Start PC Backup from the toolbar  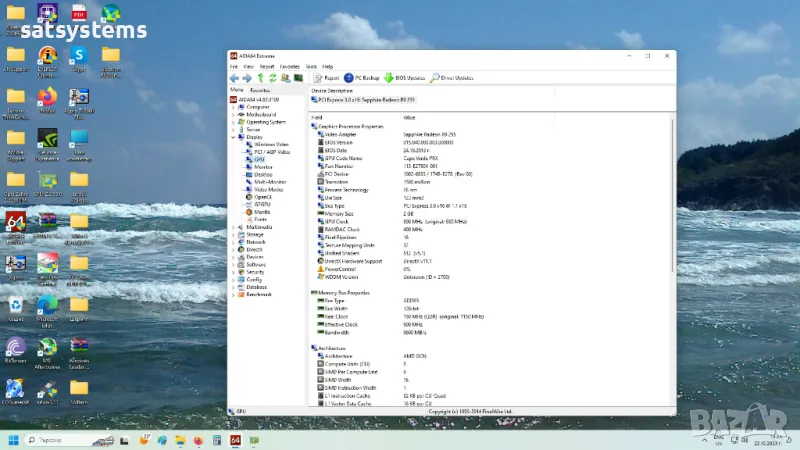362,77
